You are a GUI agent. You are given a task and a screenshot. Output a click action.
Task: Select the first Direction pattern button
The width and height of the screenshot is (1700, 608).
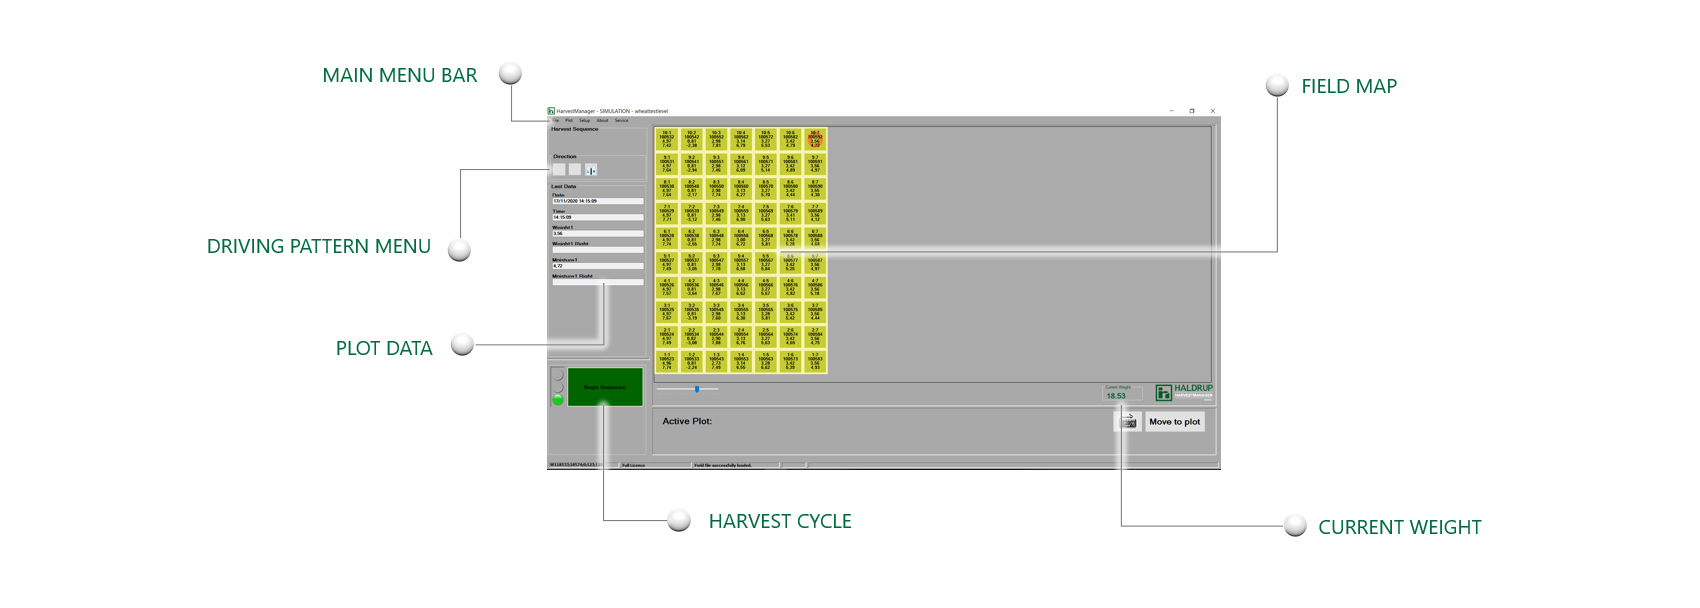[x=559, y=170]
